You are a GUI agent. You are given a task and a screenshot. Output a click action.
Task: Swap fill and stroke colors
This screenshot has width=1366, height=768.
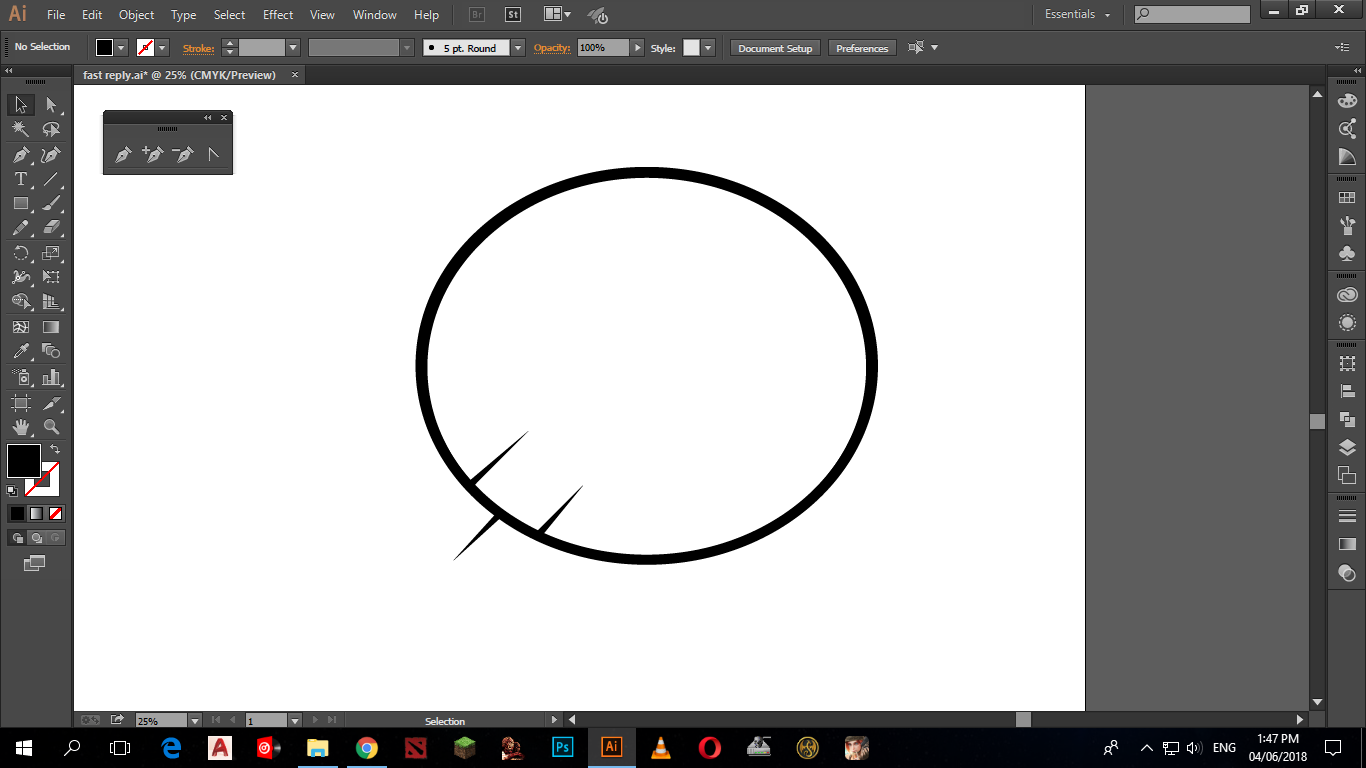55,449
